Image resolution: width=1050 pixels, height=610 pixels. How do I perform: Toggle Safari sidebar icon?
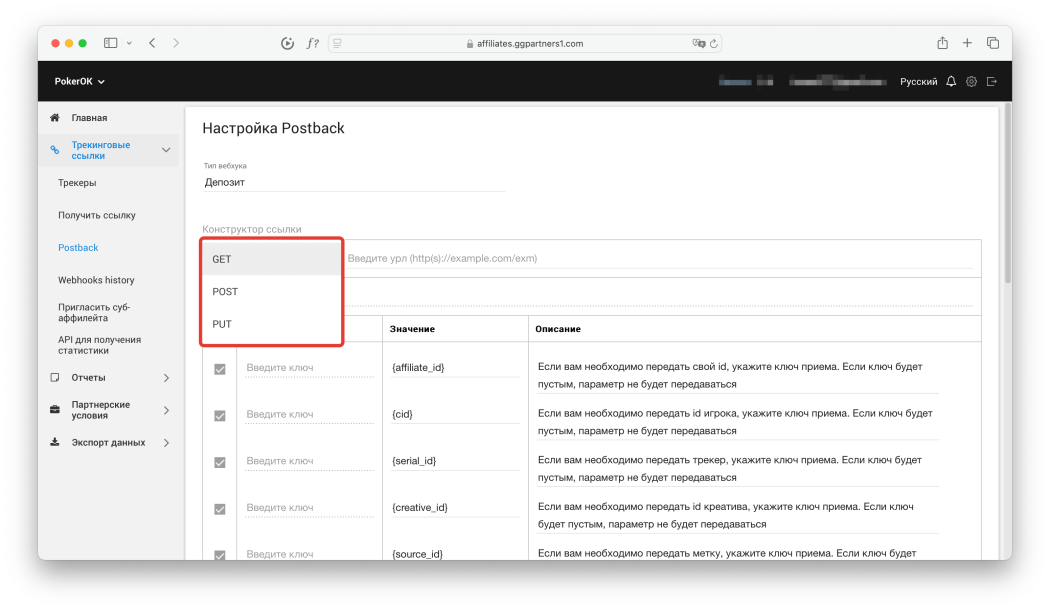110,43
